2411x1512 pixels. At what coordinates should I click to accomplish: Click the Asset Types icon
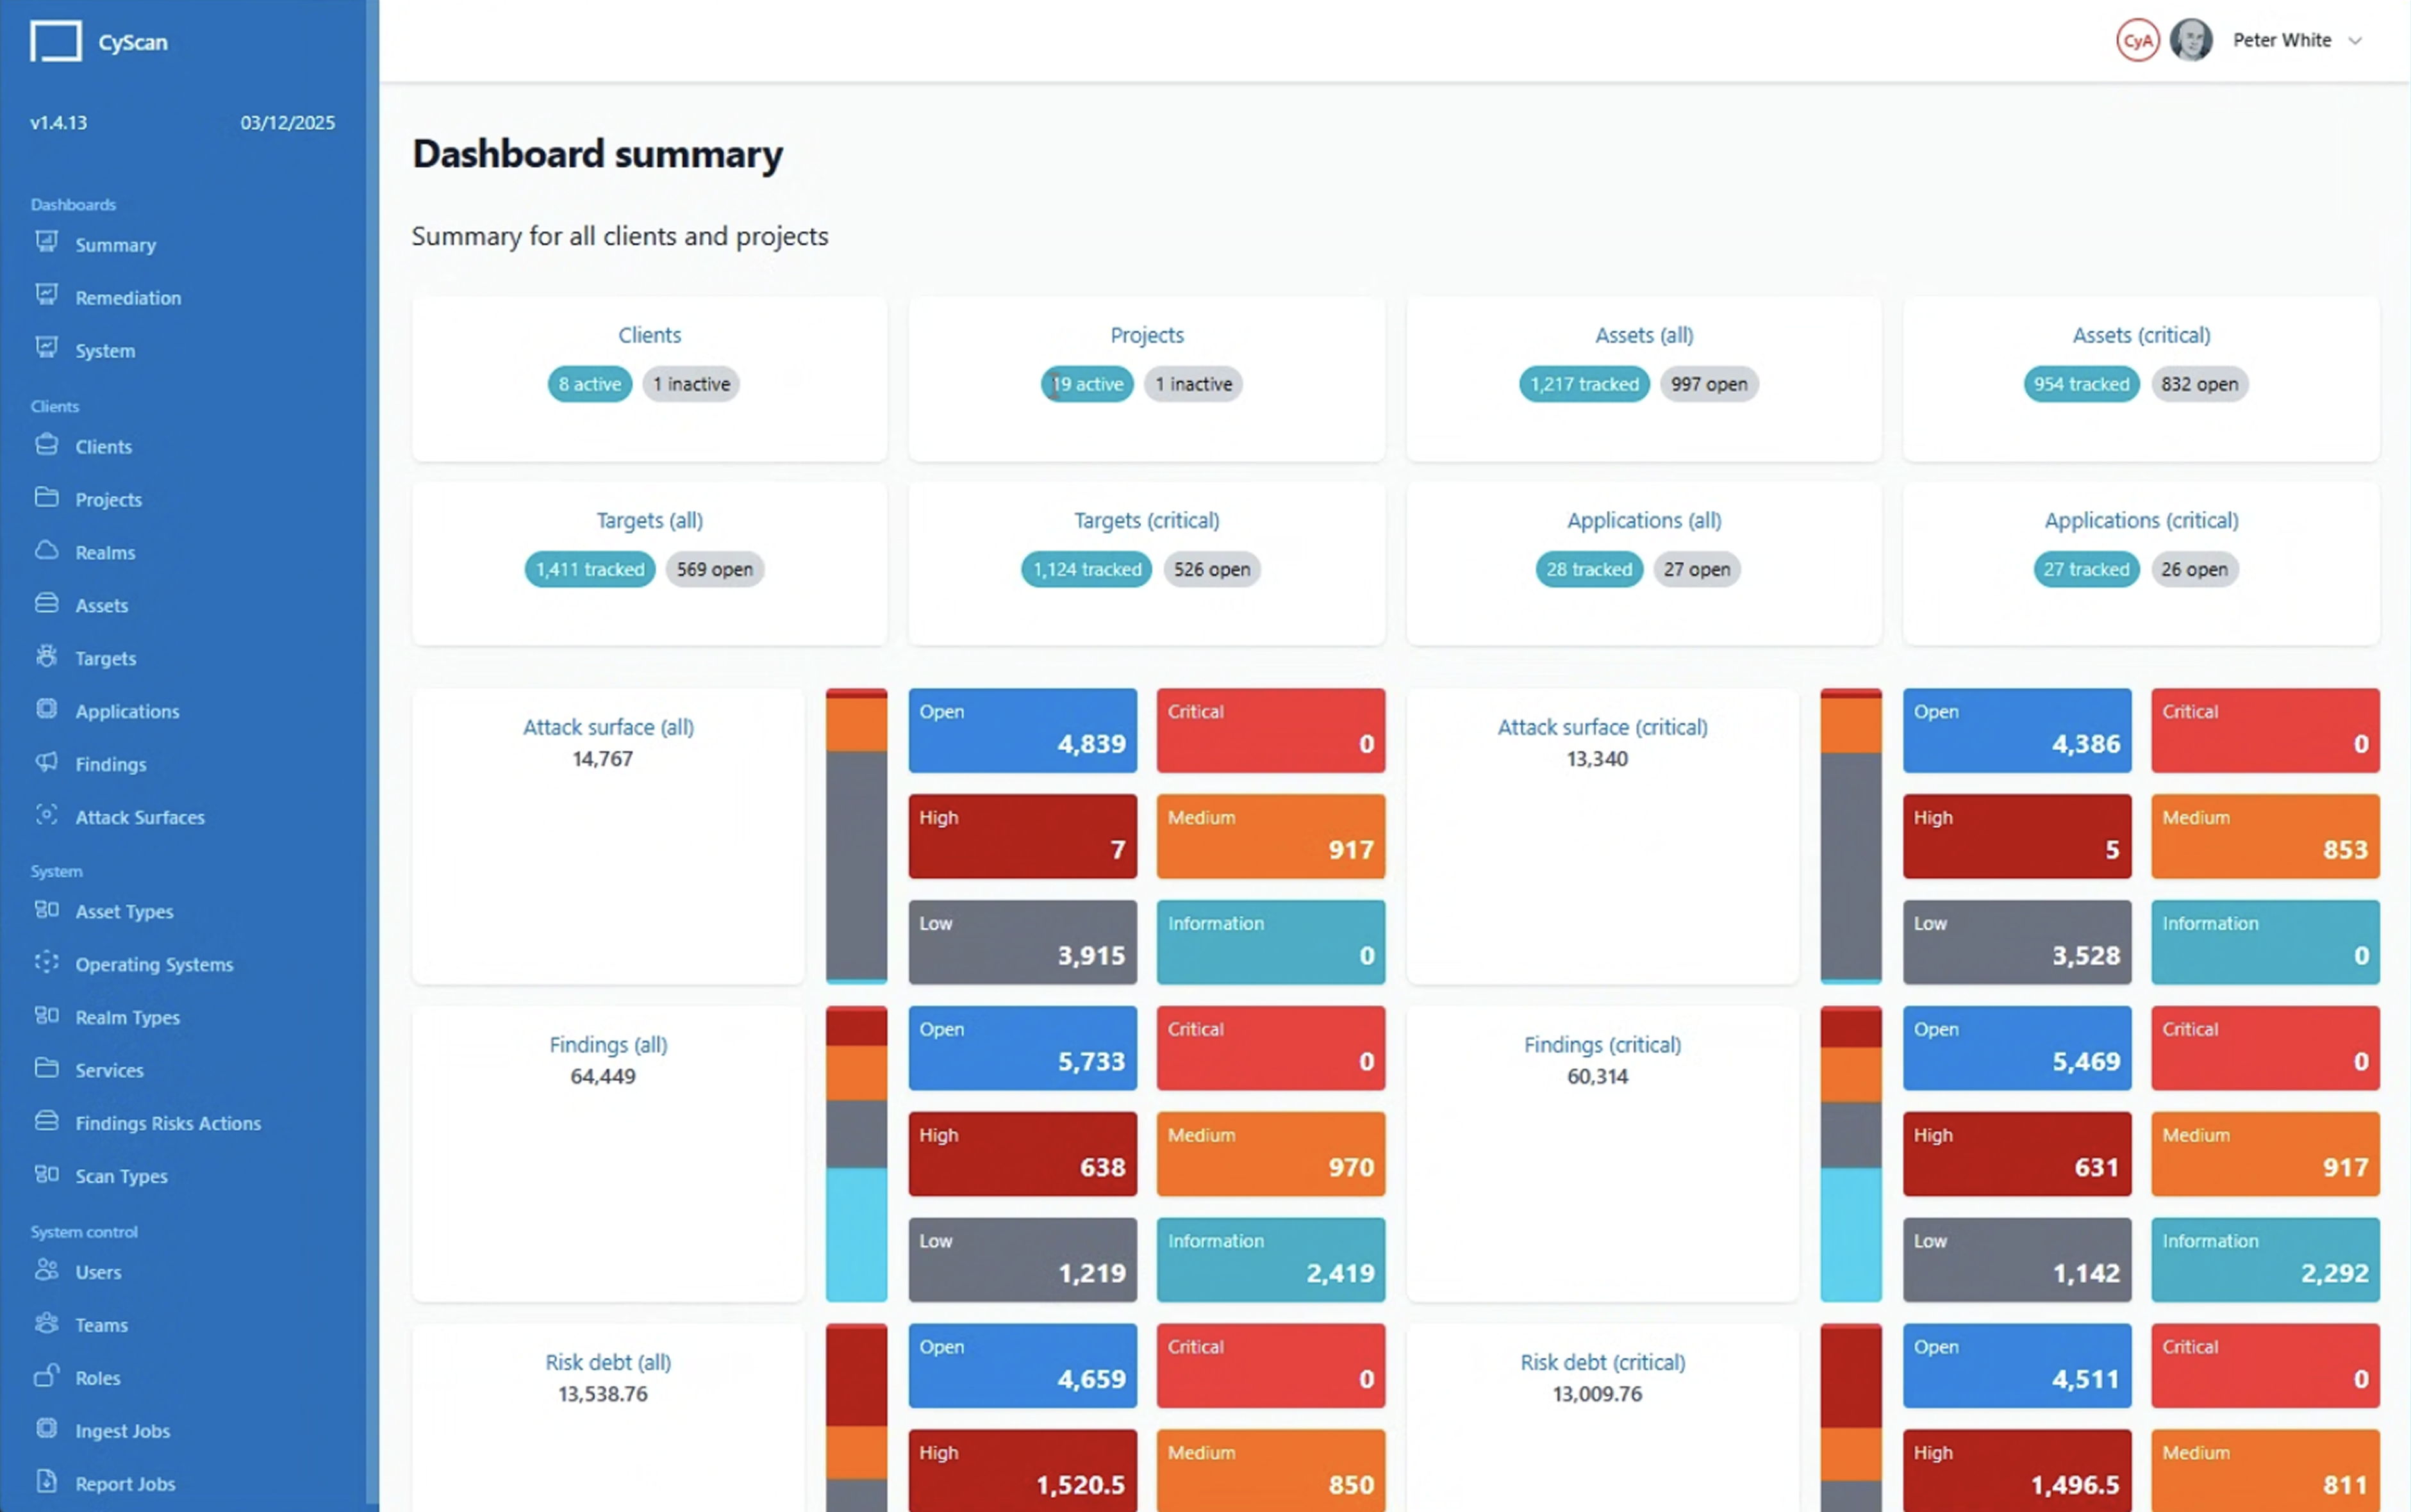tap(46, 909)
